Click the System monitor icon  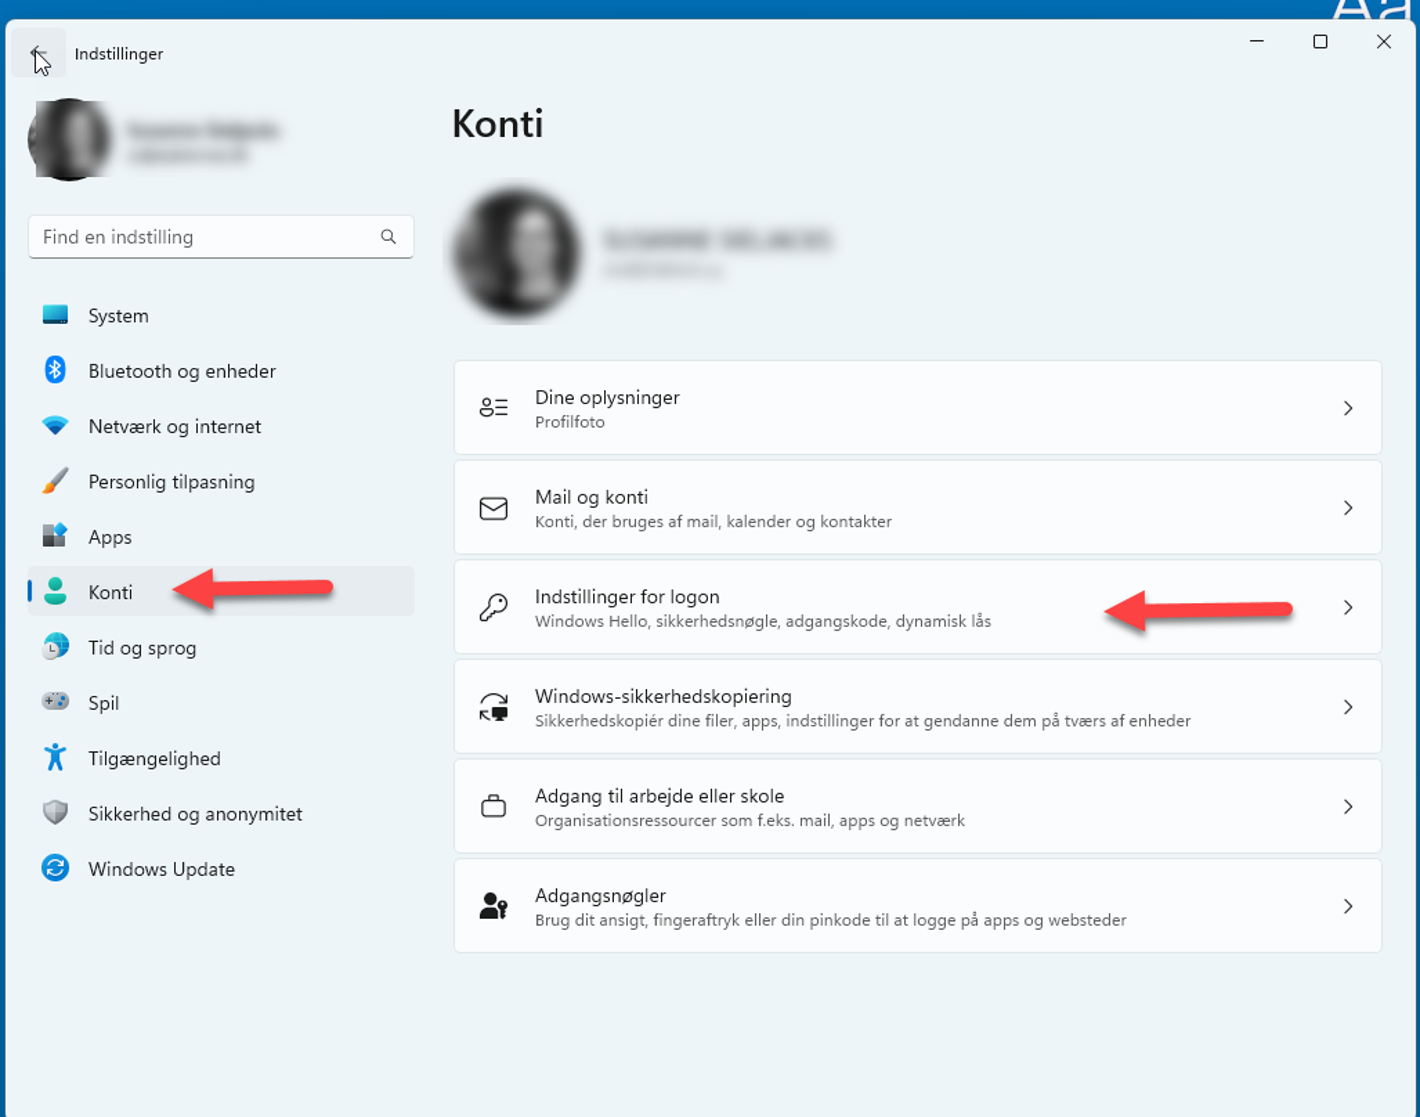(55, 315)
